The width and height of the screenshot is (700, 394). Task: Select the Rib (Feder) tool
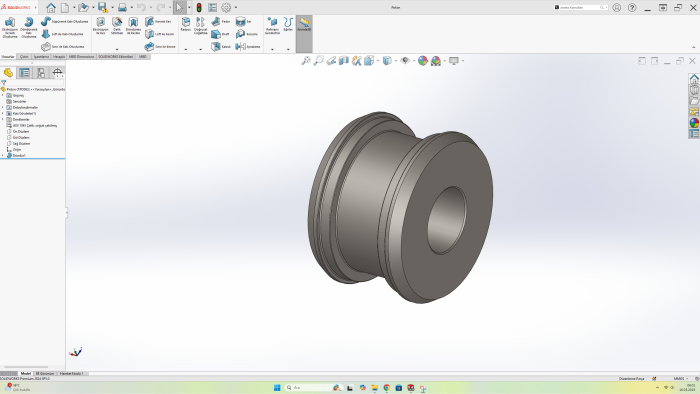tap(221, 21)
